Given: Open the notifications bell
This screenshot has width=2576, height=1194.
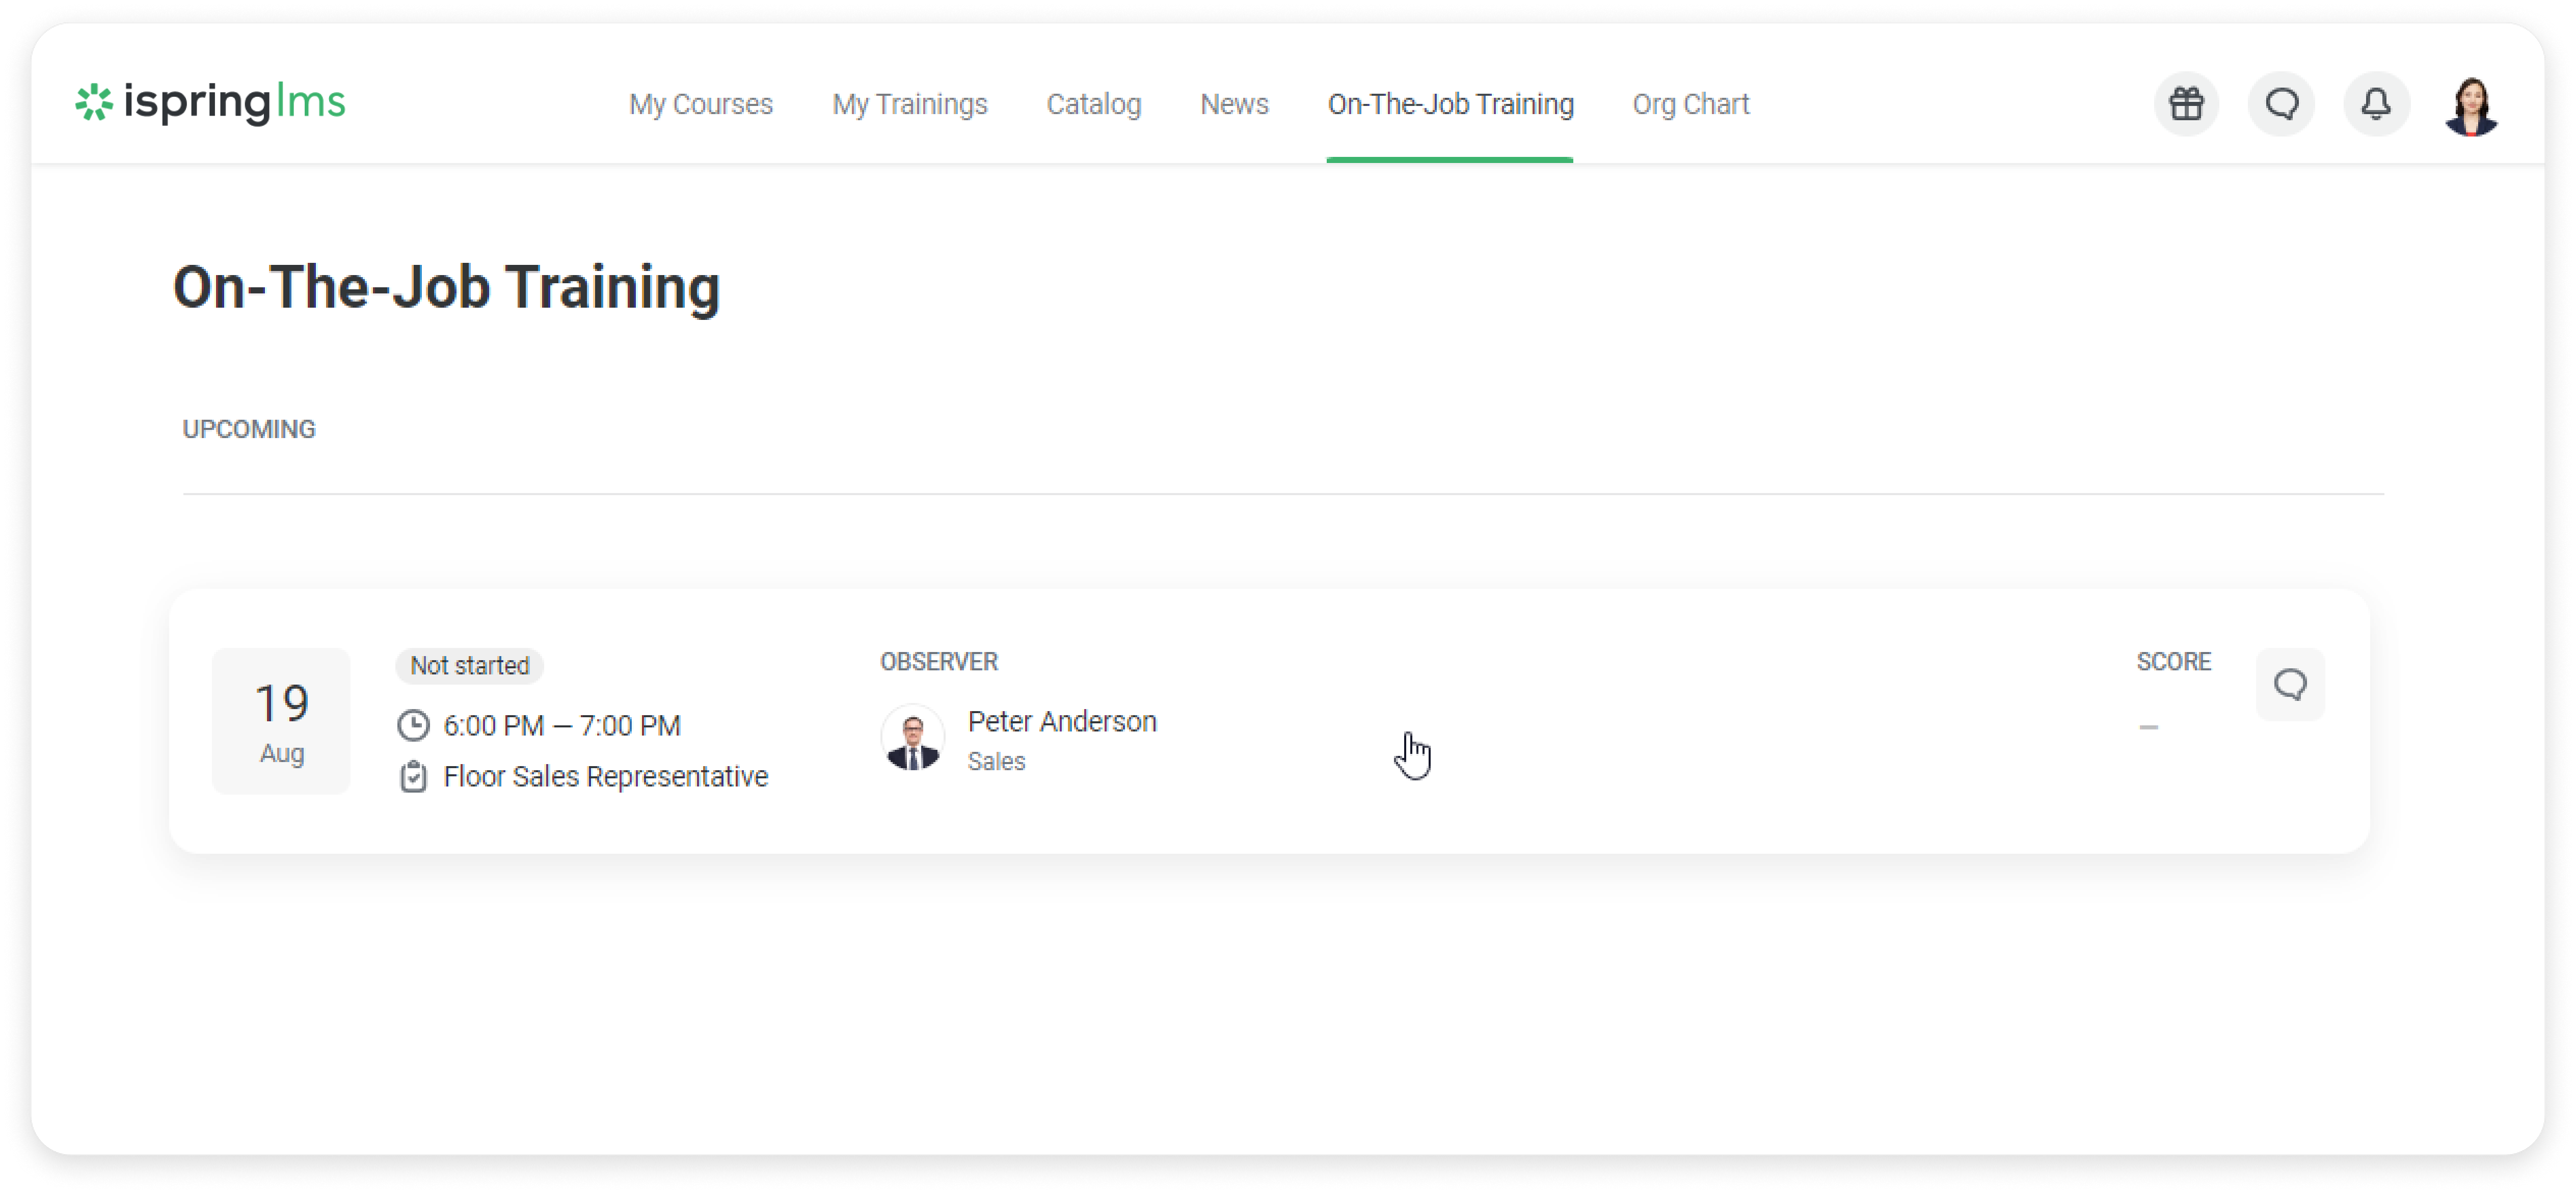Looking at the screenshot, I should click(2376, 103).
